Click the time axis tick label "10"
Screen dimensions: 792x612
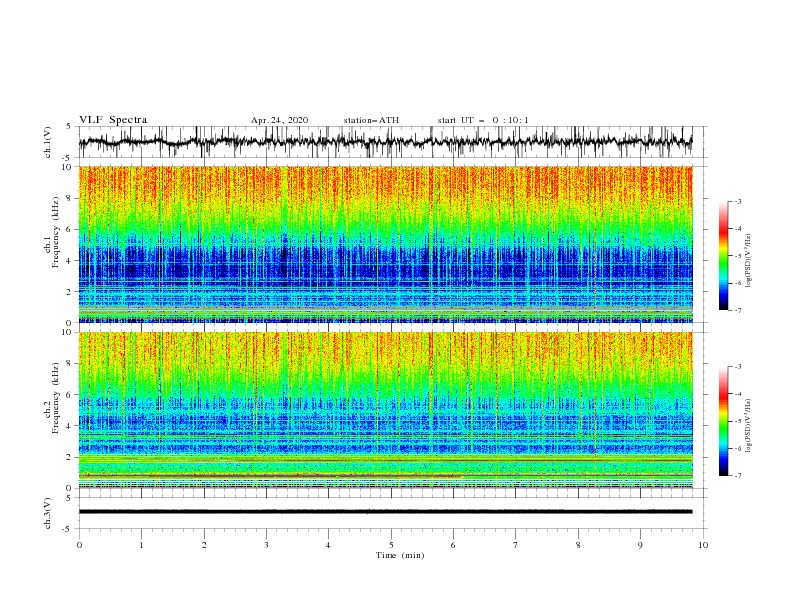pos(703,545)
